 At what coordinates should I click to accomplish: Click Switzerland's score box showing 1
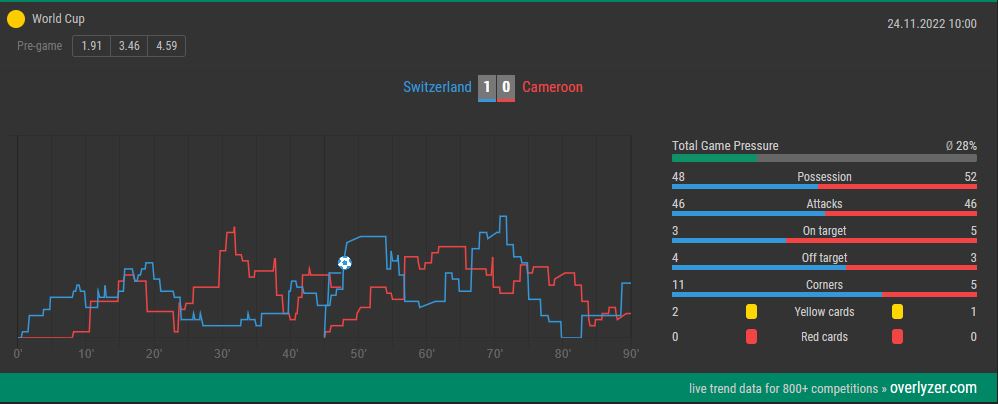point(487,88)
